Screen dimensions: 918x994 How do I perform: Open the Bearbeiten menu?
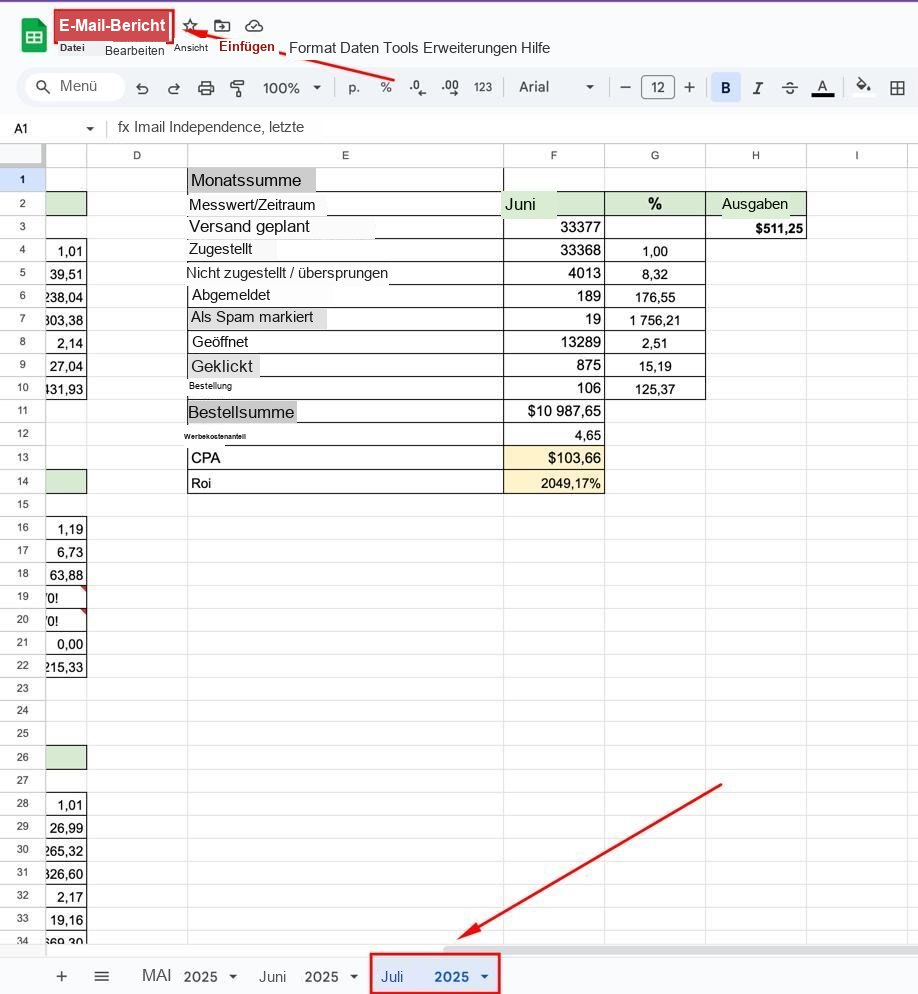click(134, 51)
